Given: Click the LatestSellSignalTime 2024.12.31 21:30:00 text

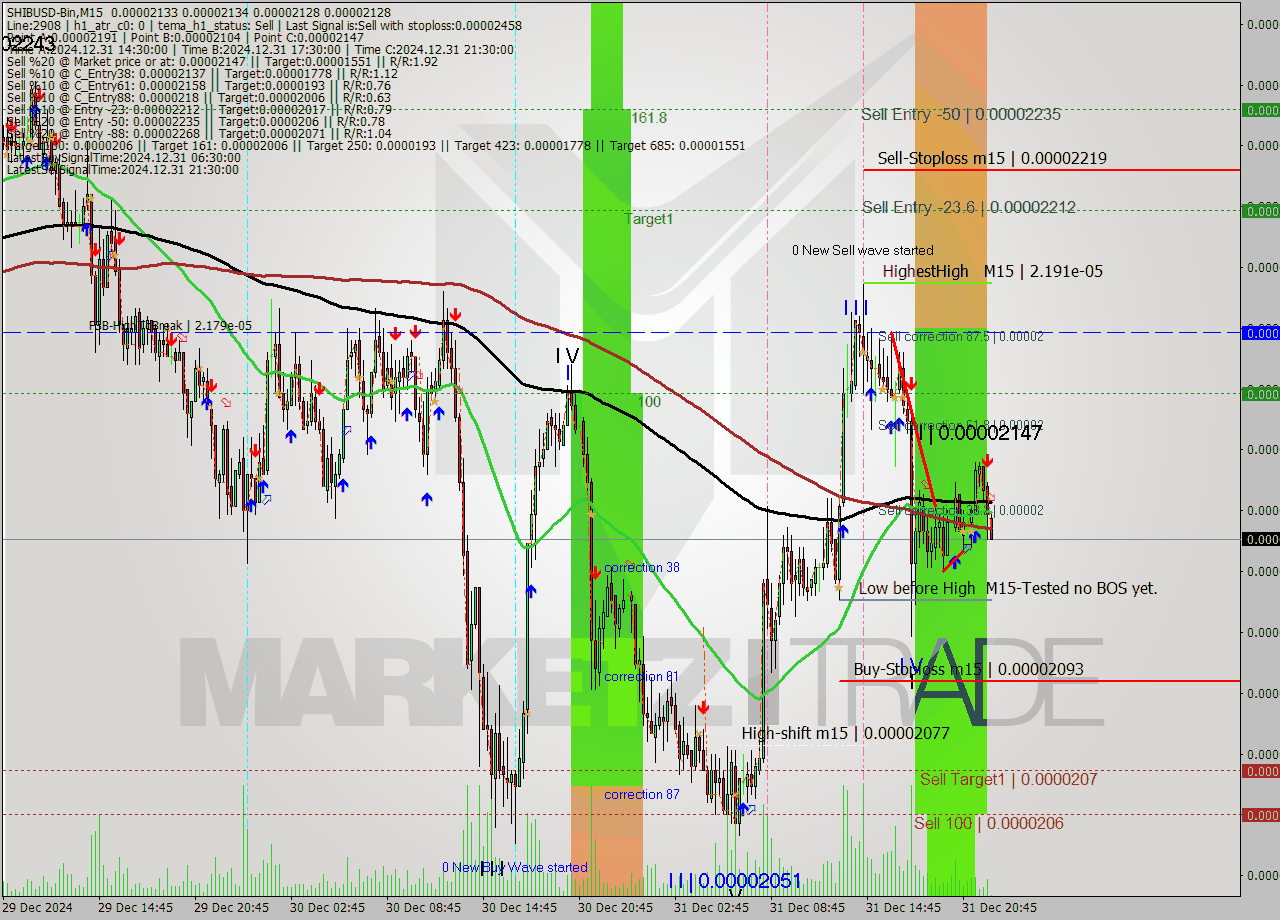Looking at the screenshot, I should (123, 170).
